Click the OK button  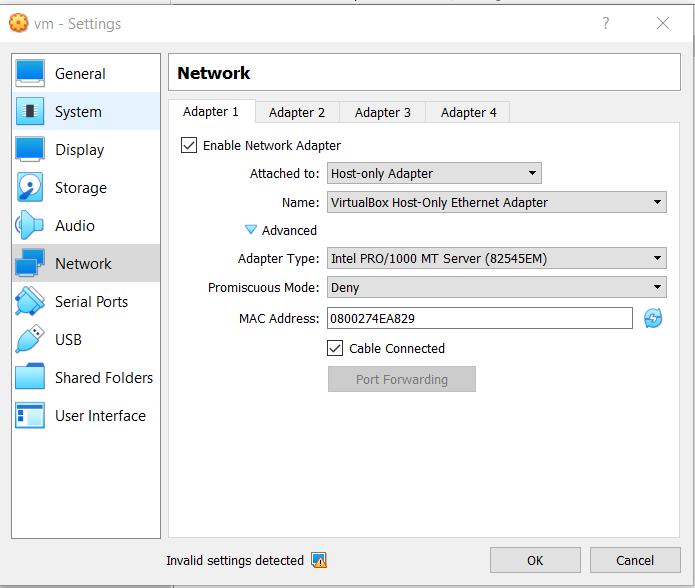click(535, 561)
